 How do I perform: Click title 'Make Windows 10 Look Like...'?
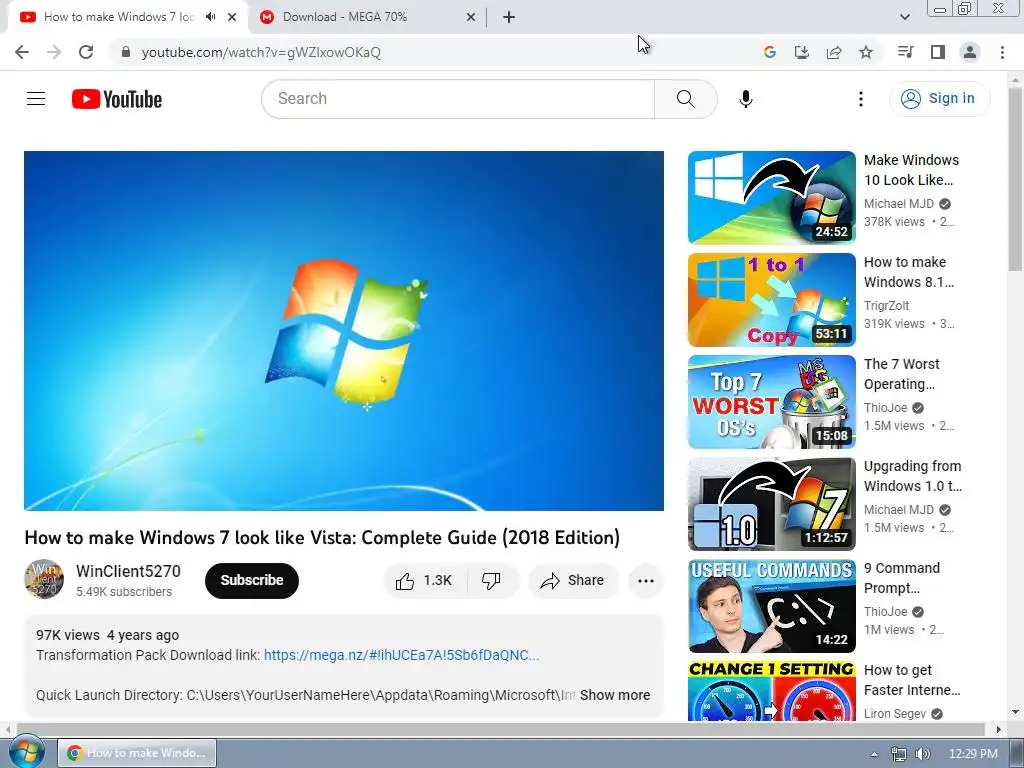tap(912, 170)
